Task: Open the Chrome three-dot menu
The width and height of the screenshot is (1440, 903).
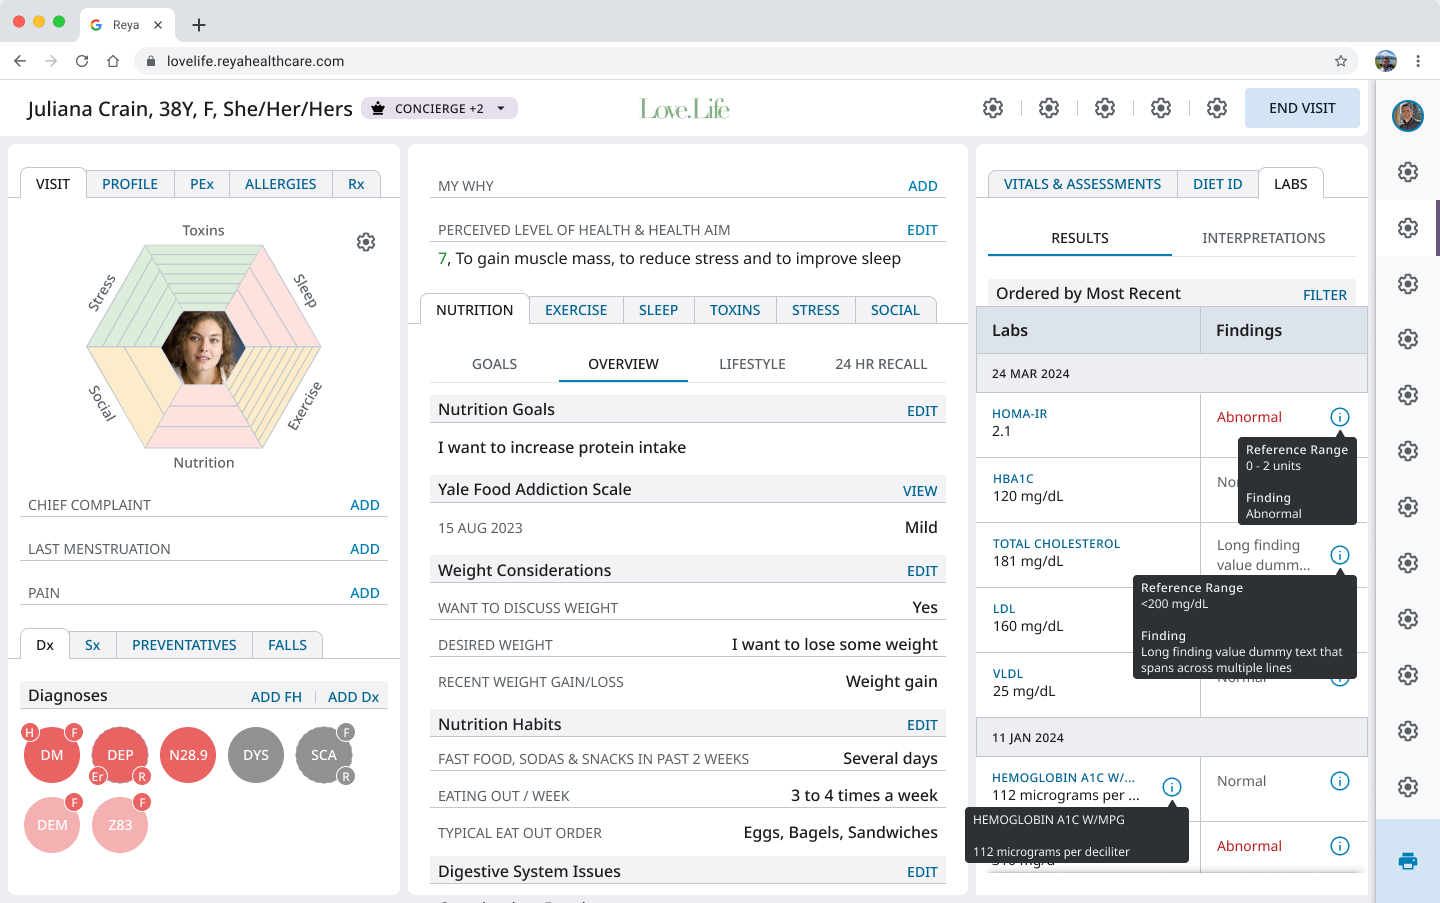Action: click(1418, 61)
